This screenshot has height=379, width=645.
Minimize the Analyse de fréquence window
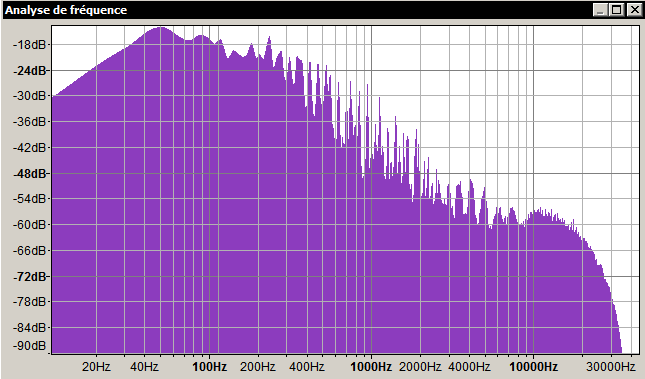point(601,10)
